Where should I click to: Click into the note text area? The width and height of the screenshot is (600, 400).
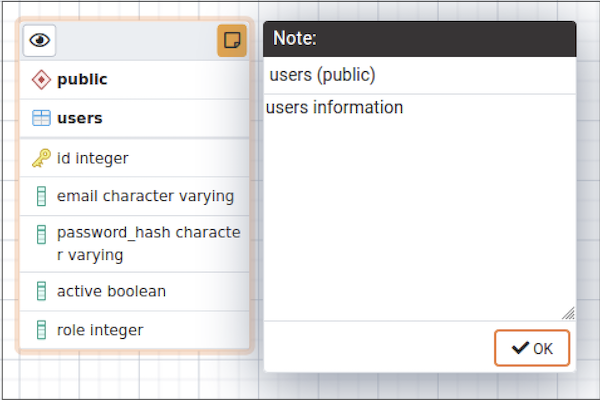[x=419, y=207]
